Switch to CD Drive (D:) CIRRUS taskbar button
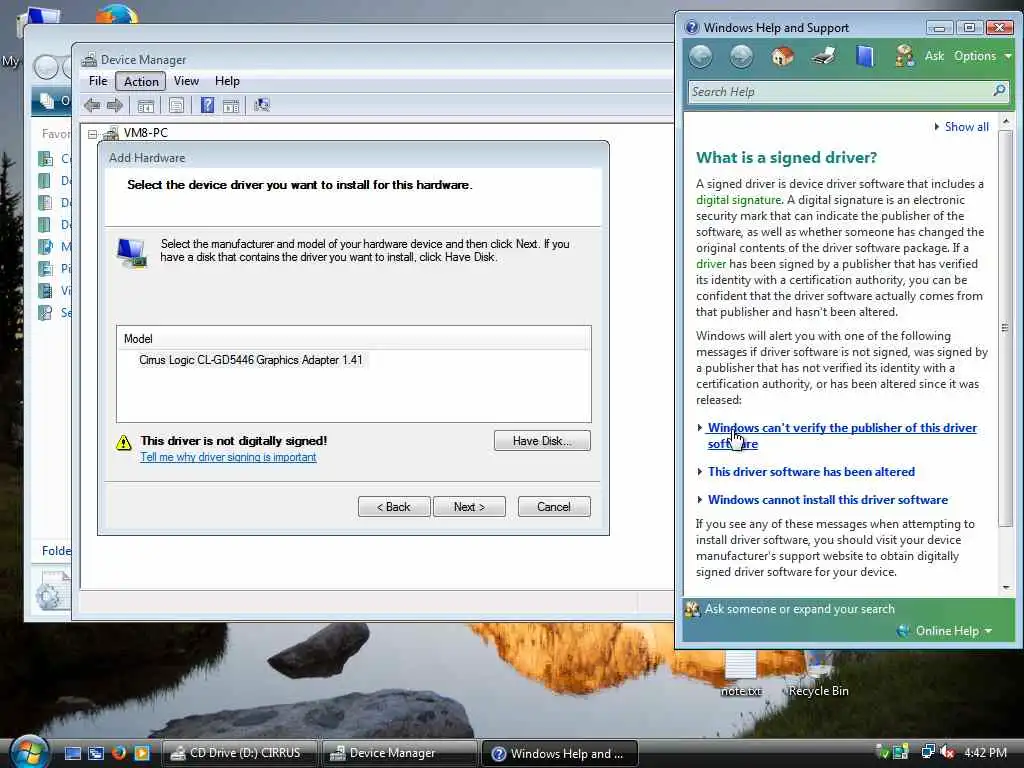1024x768 pixels. (239, 753)
